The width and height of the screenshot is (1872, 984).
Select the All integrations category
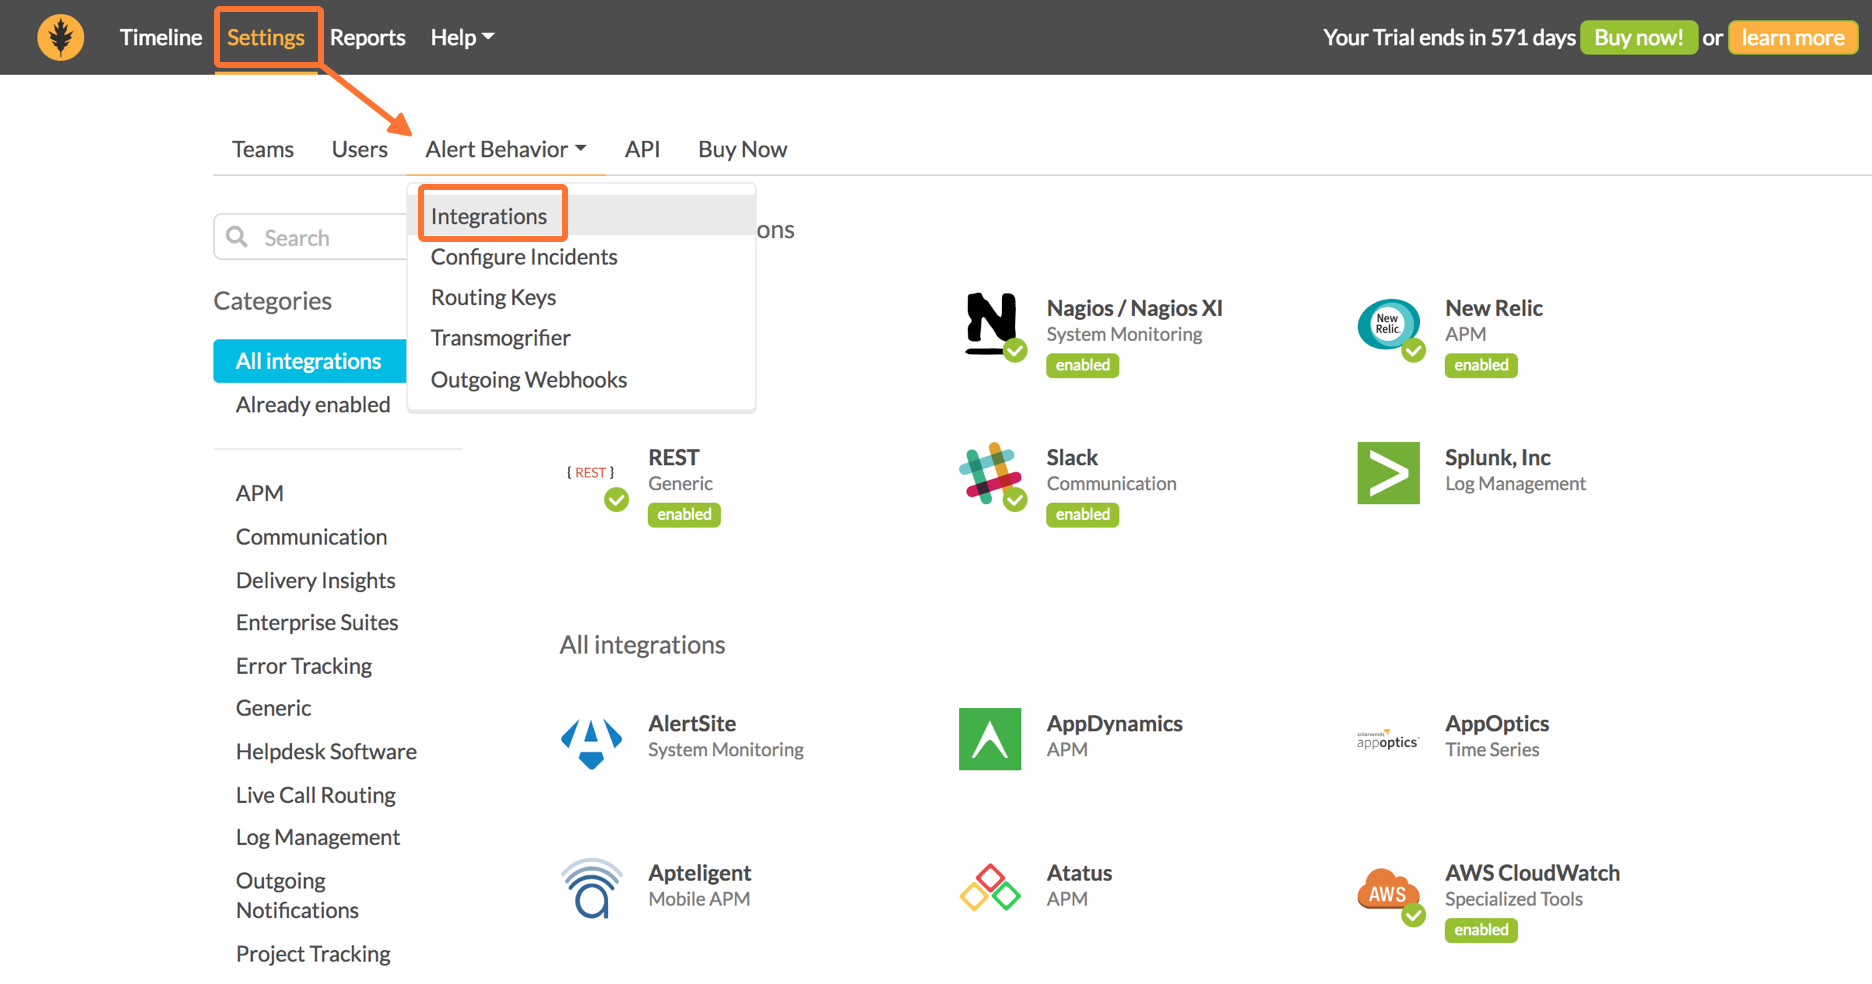(310, 361)
